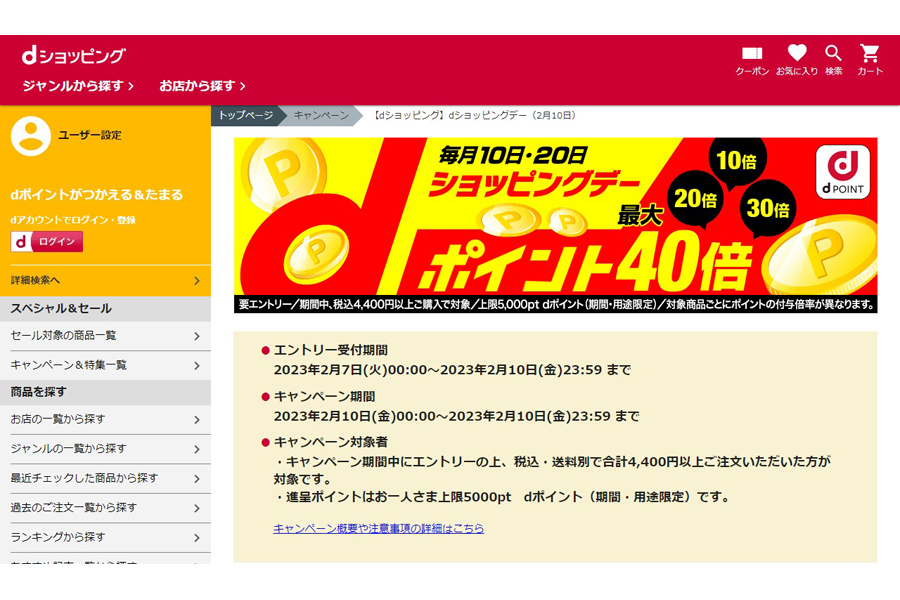Viewport: 900px width, 600px height.
Task: Open 過去のご注文一覧から探す
Action: pyautogui.click(x=106, y=508)
